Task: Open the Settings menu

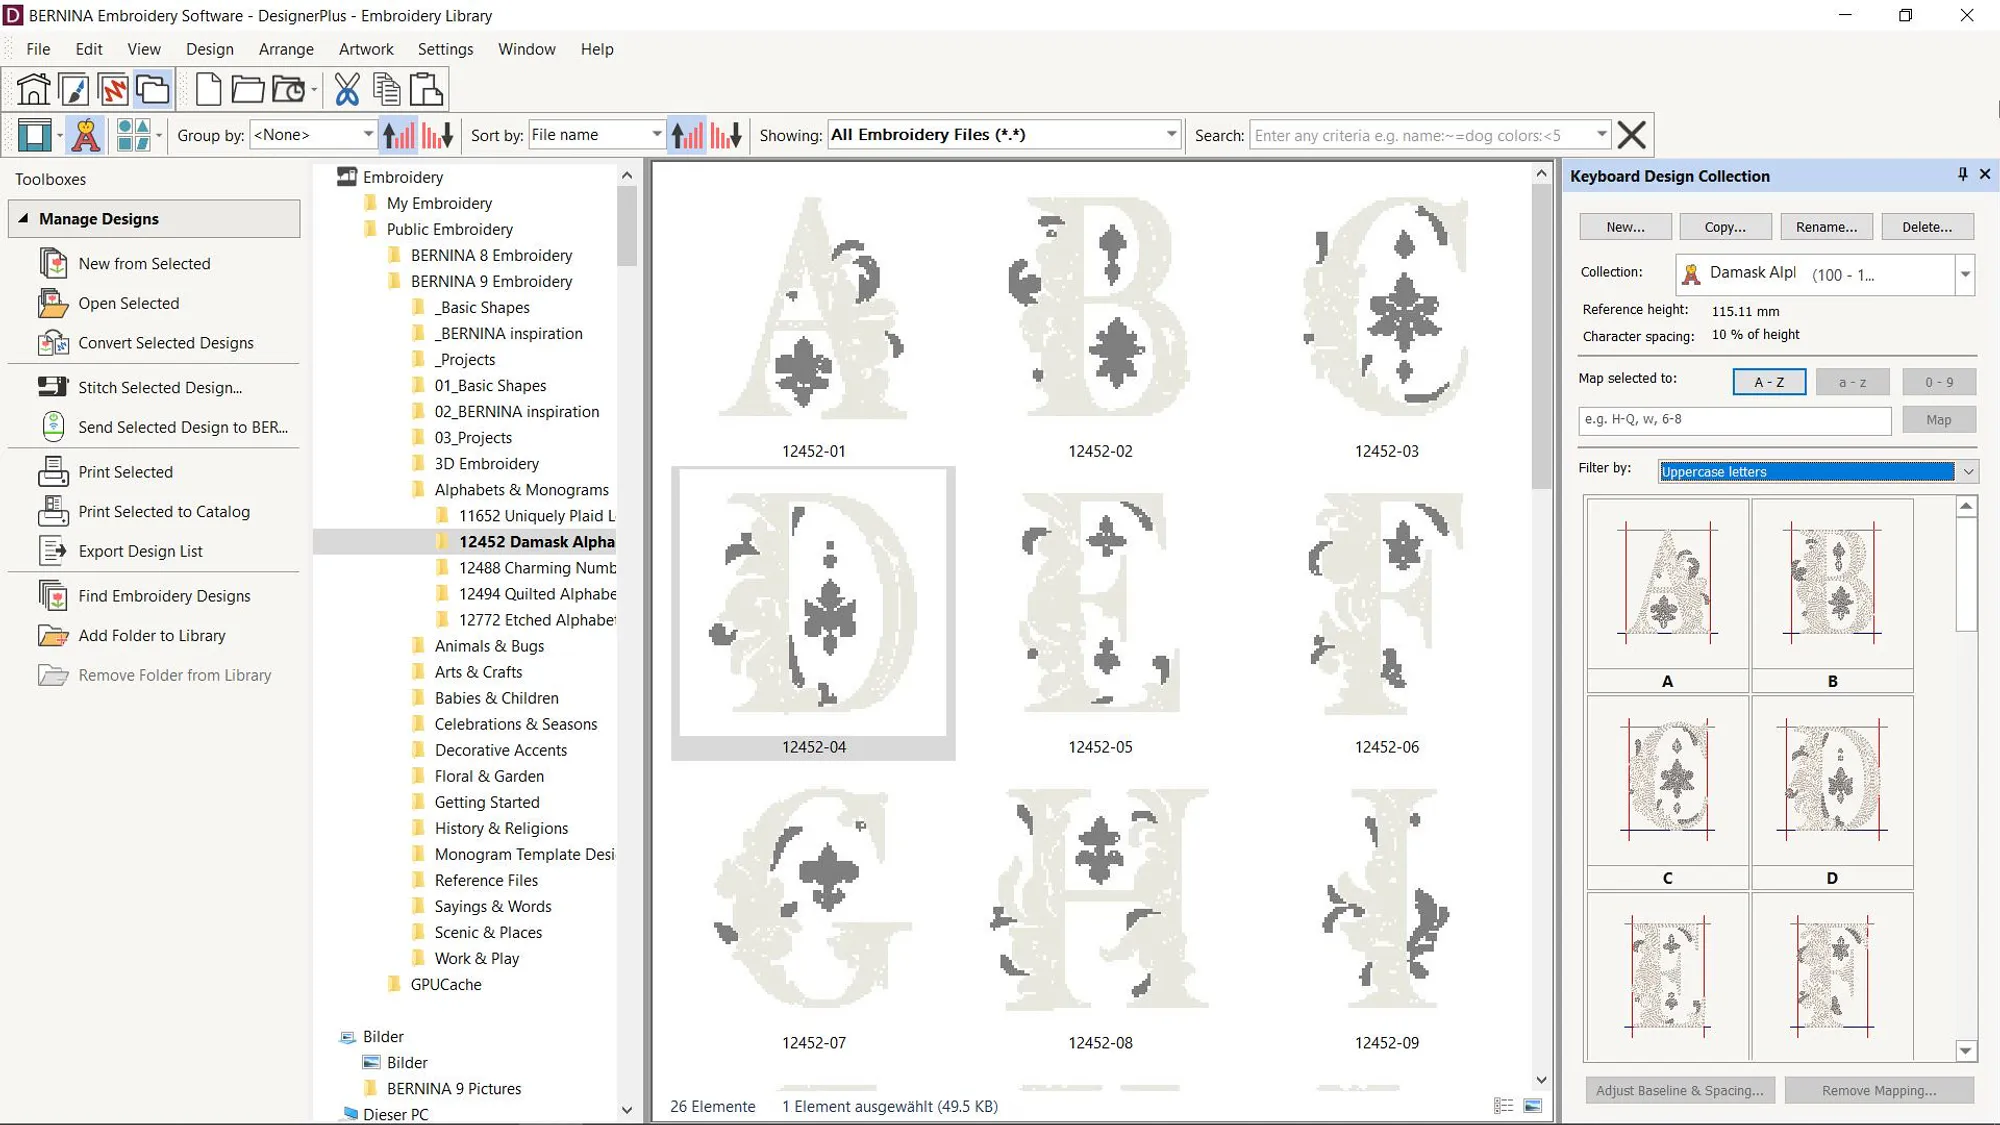Action: (445, 49)
